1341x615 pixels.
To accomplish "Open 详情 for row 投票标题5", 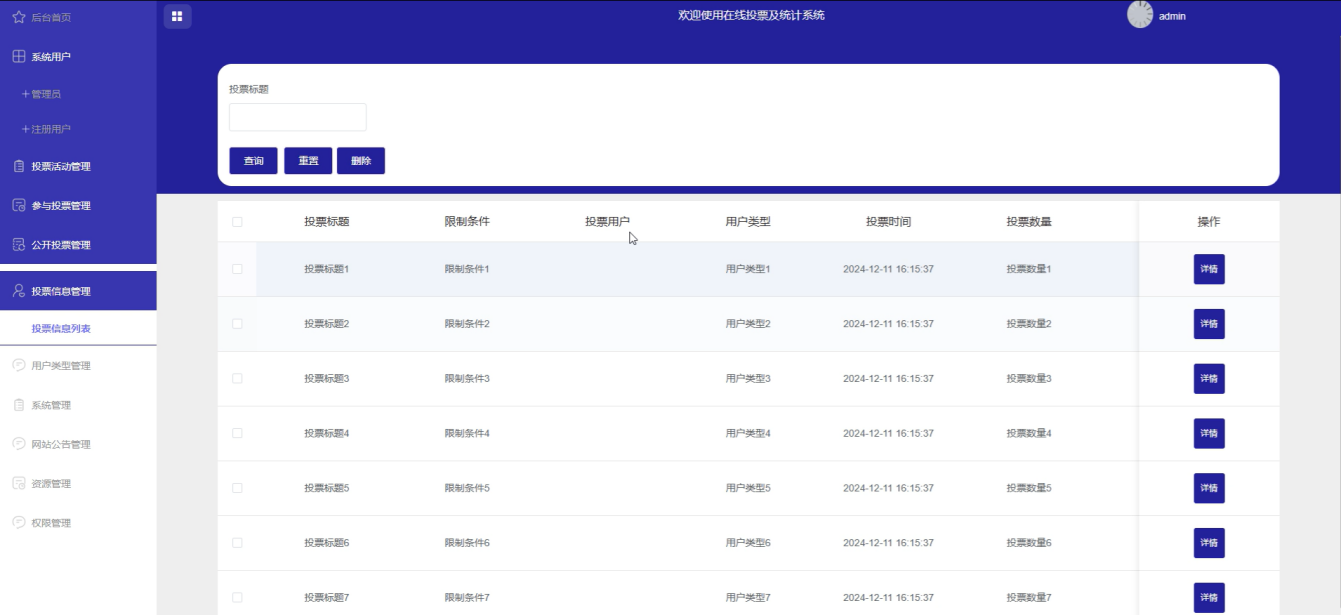I will tap(1209, 488).
